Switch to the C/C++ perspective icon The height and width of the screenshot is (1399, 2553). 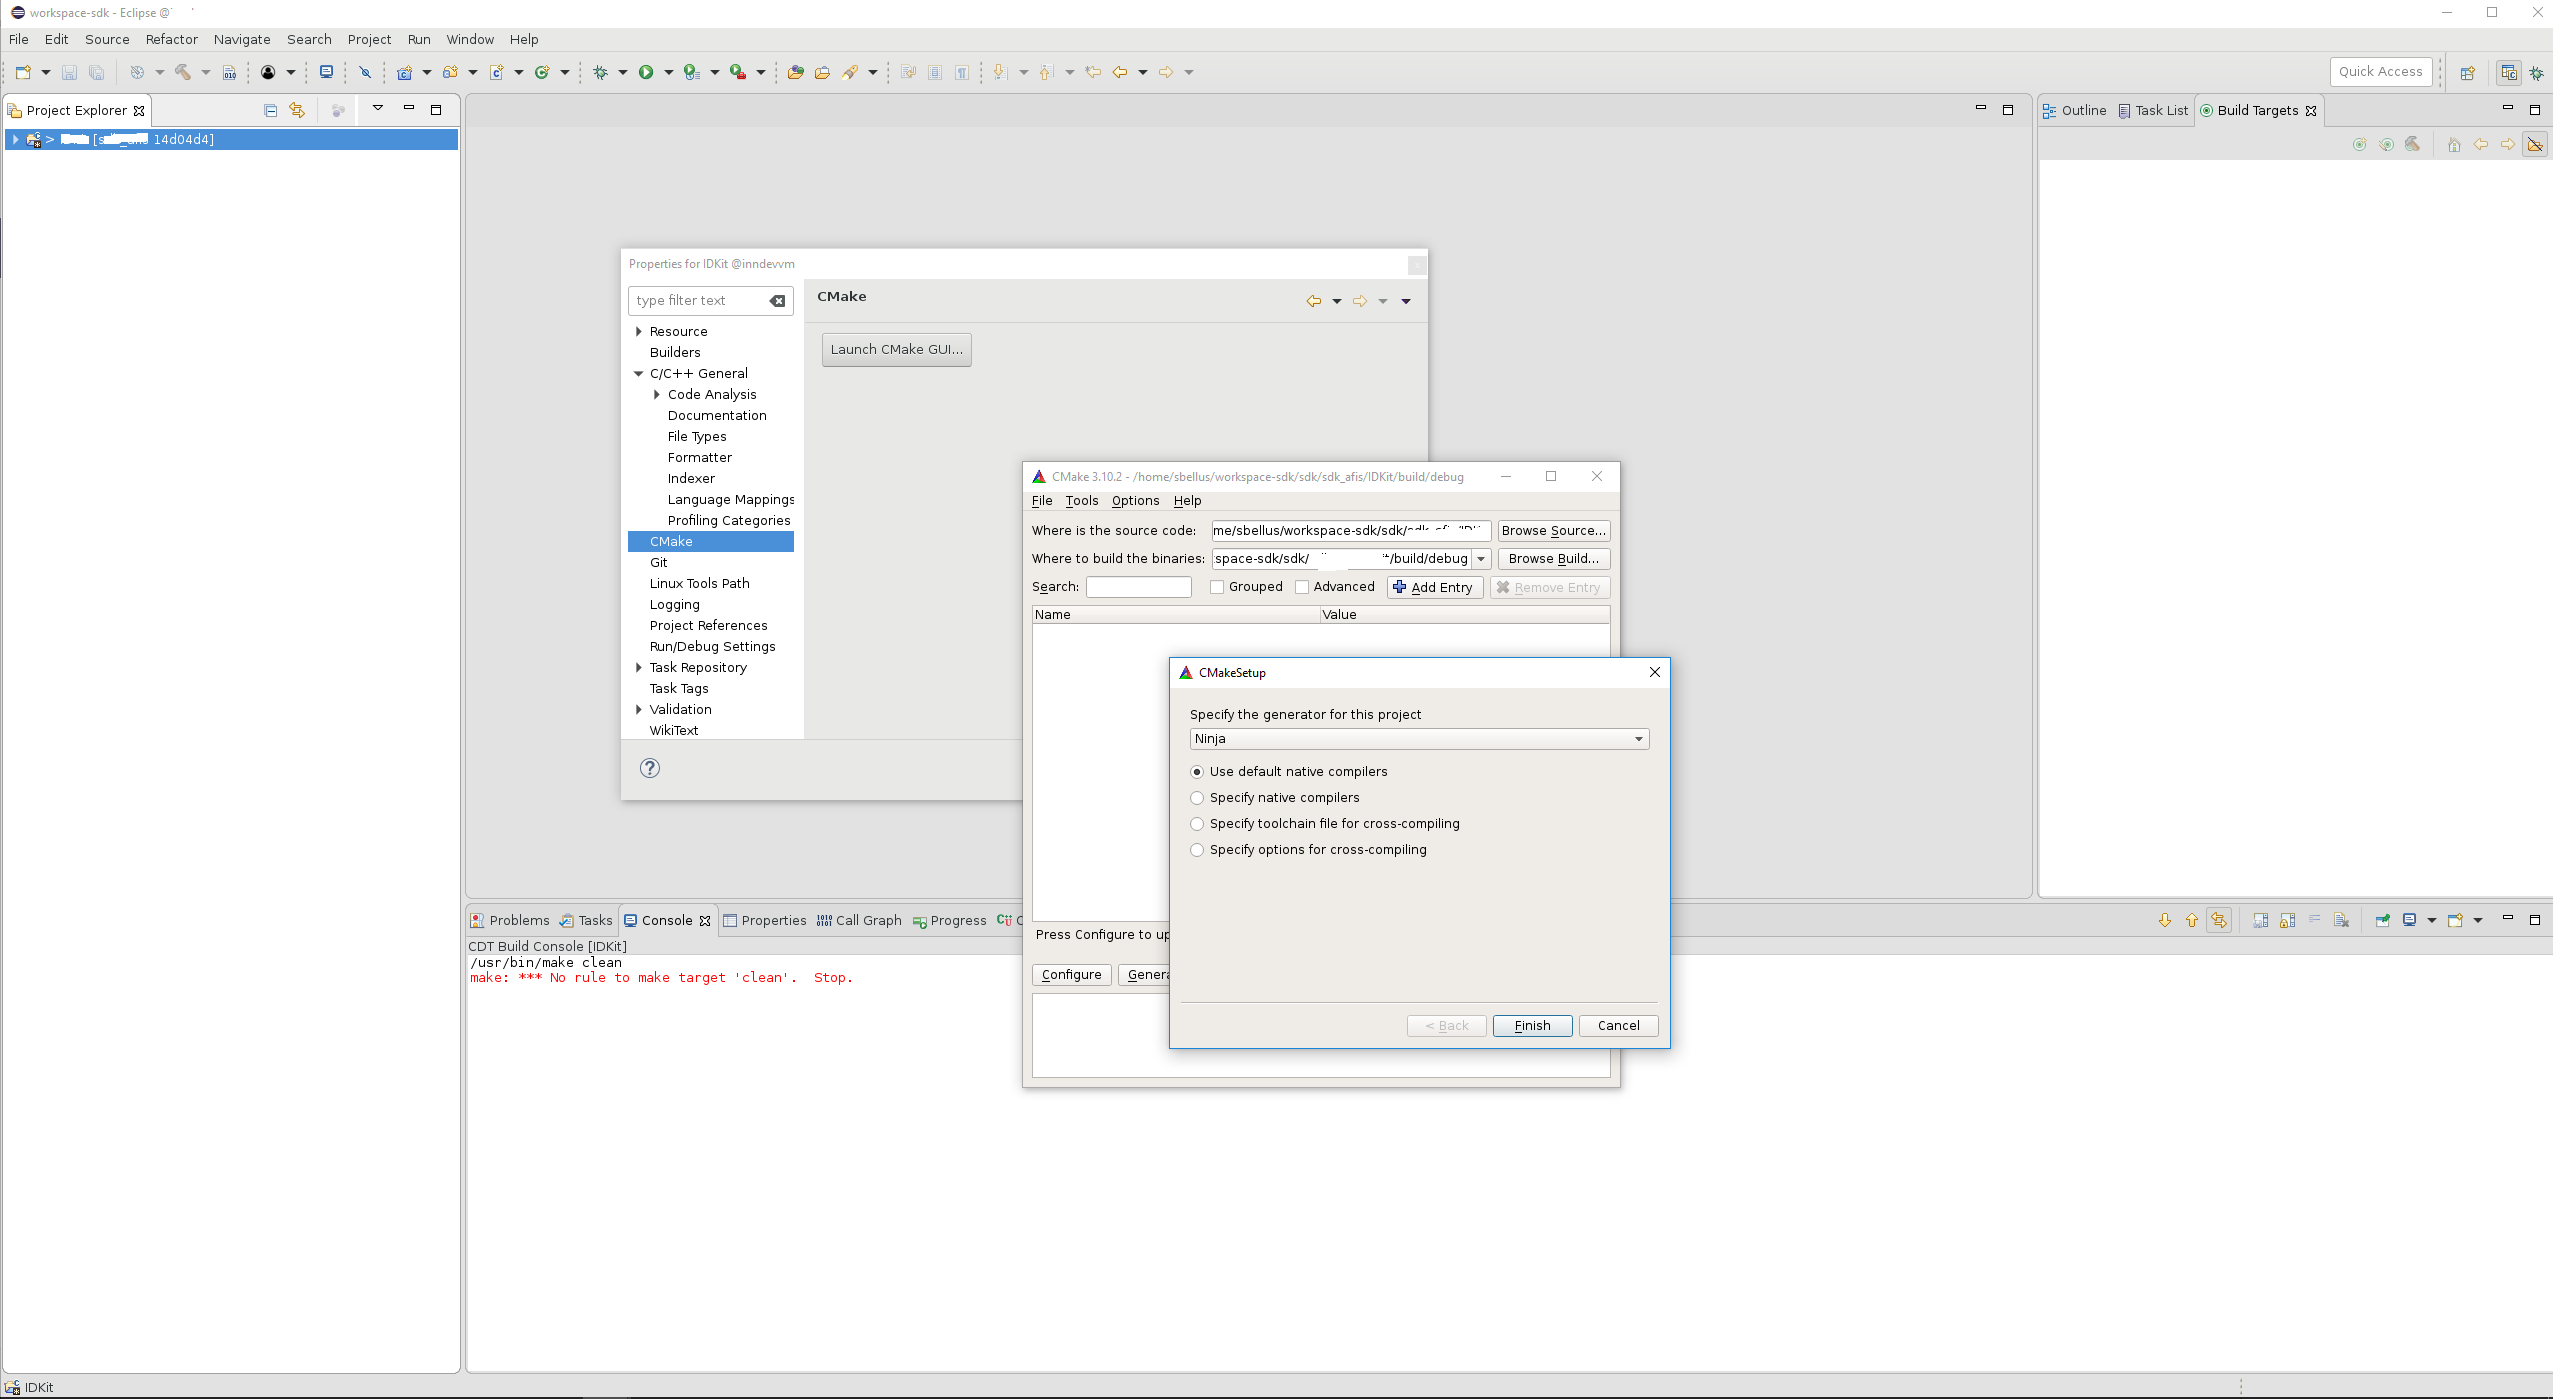[2508, 72]
